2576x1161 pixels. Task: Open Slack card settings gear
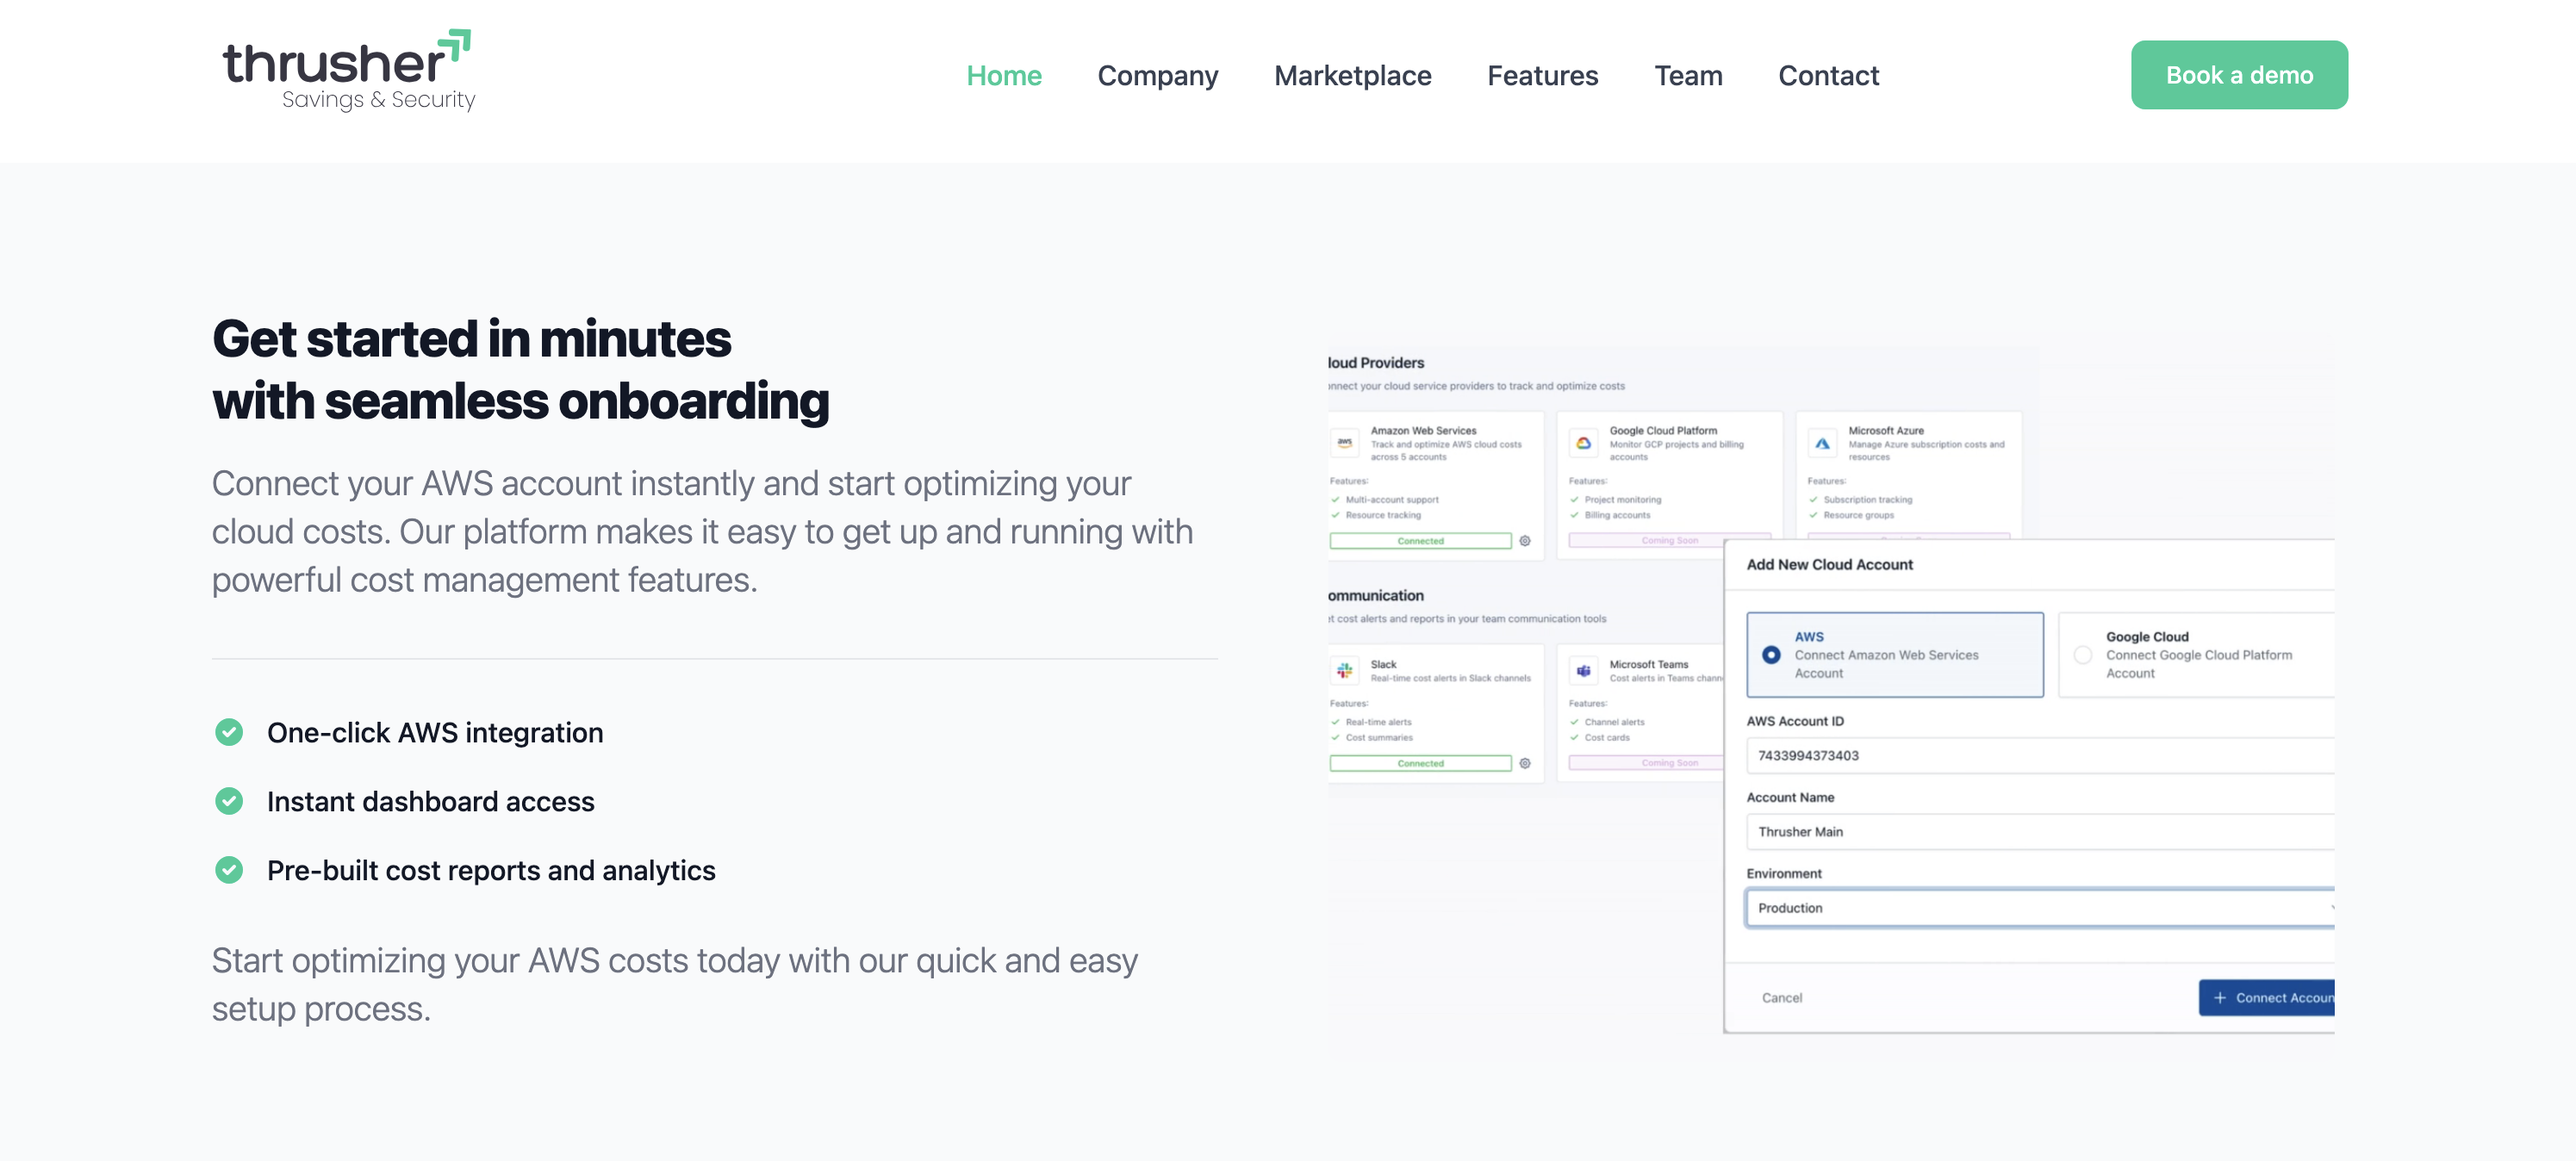(x=1525, y=763)
